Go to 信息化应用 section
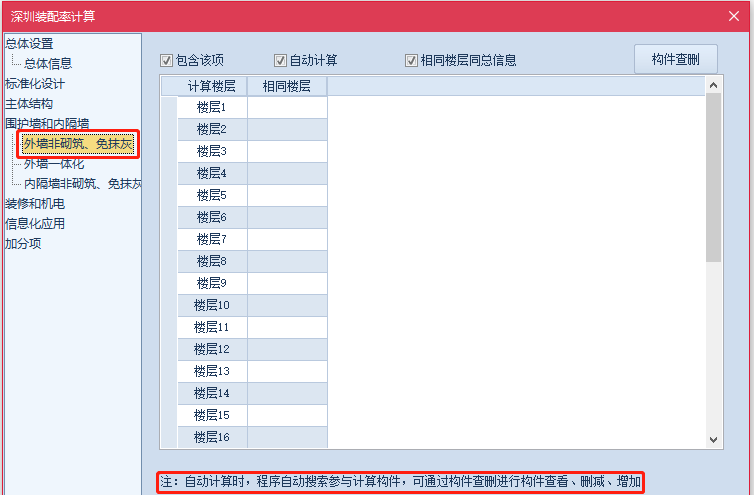Viewport: 754px width, 495px height. click(x=35, y=224)
